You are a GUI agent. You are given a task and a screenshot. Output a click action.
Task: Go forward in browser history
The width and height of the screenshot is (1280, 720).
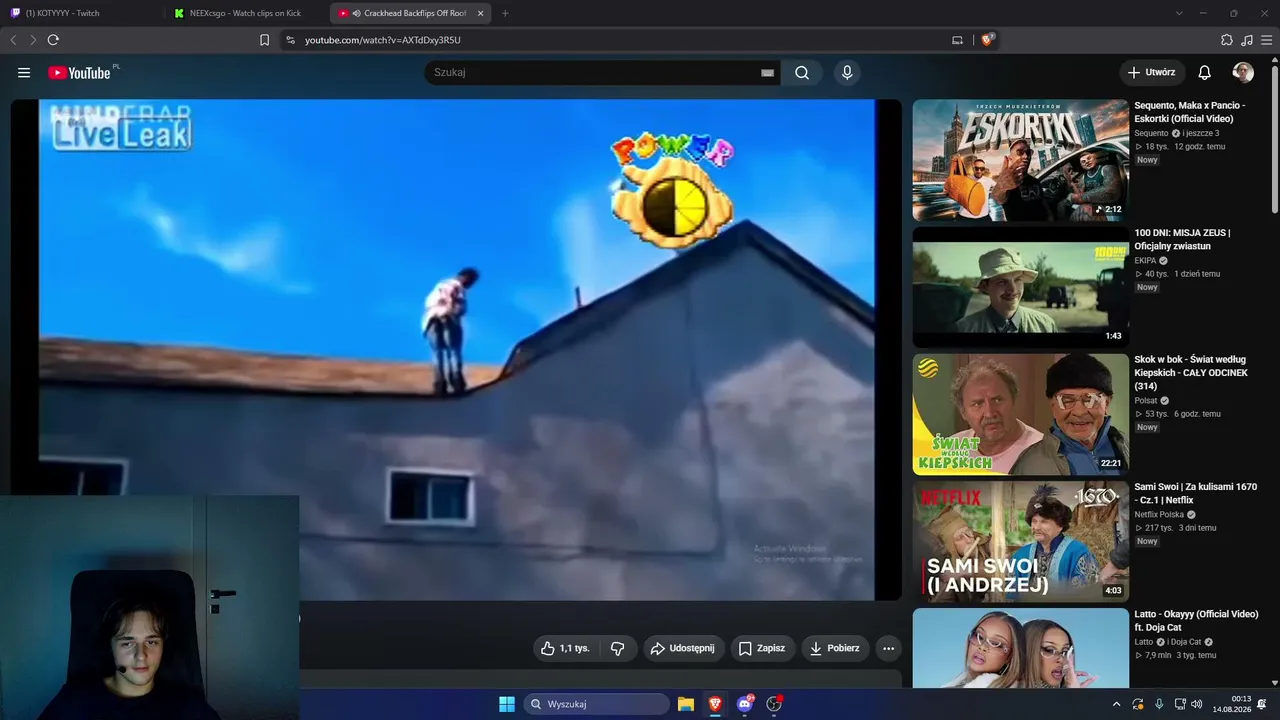[x=33, y=40]
